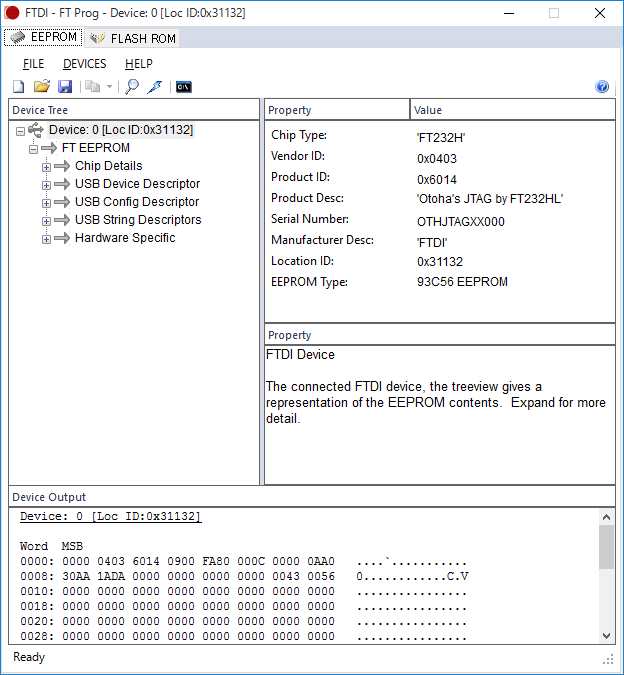The image size is (624, 675).
Task: Click the Product ID value 0x6014
Action: [437, 180]
